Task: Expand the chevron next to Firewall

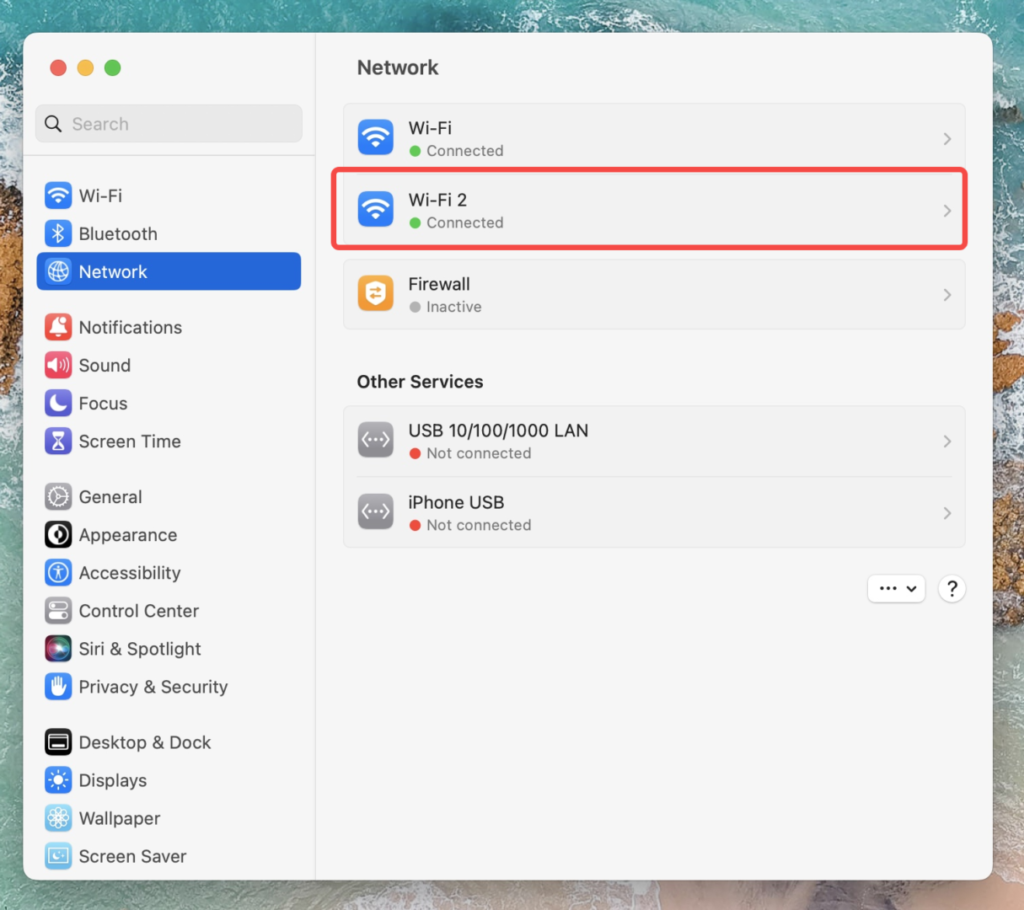Action: pyautogui.click(x=946, y=294)
